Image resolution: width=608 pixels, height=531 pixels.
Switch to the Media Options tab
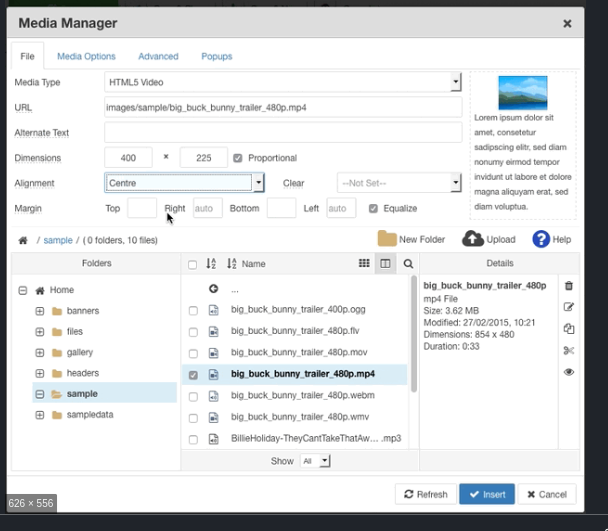(86, 57)
